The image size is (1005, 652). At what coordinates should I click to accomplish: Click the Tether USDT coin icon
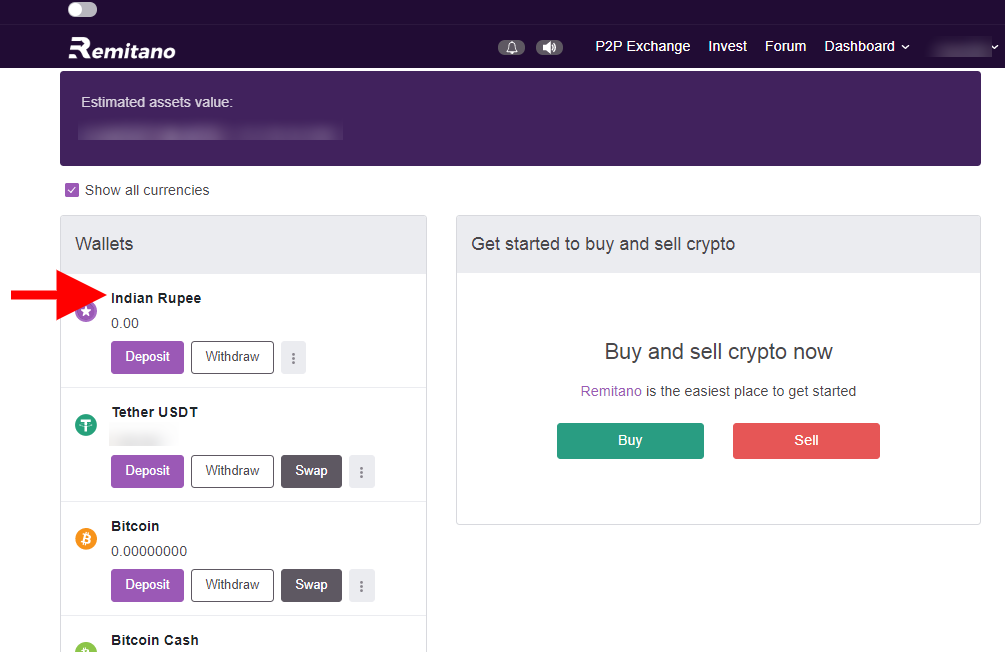click(x=87, y=425)
